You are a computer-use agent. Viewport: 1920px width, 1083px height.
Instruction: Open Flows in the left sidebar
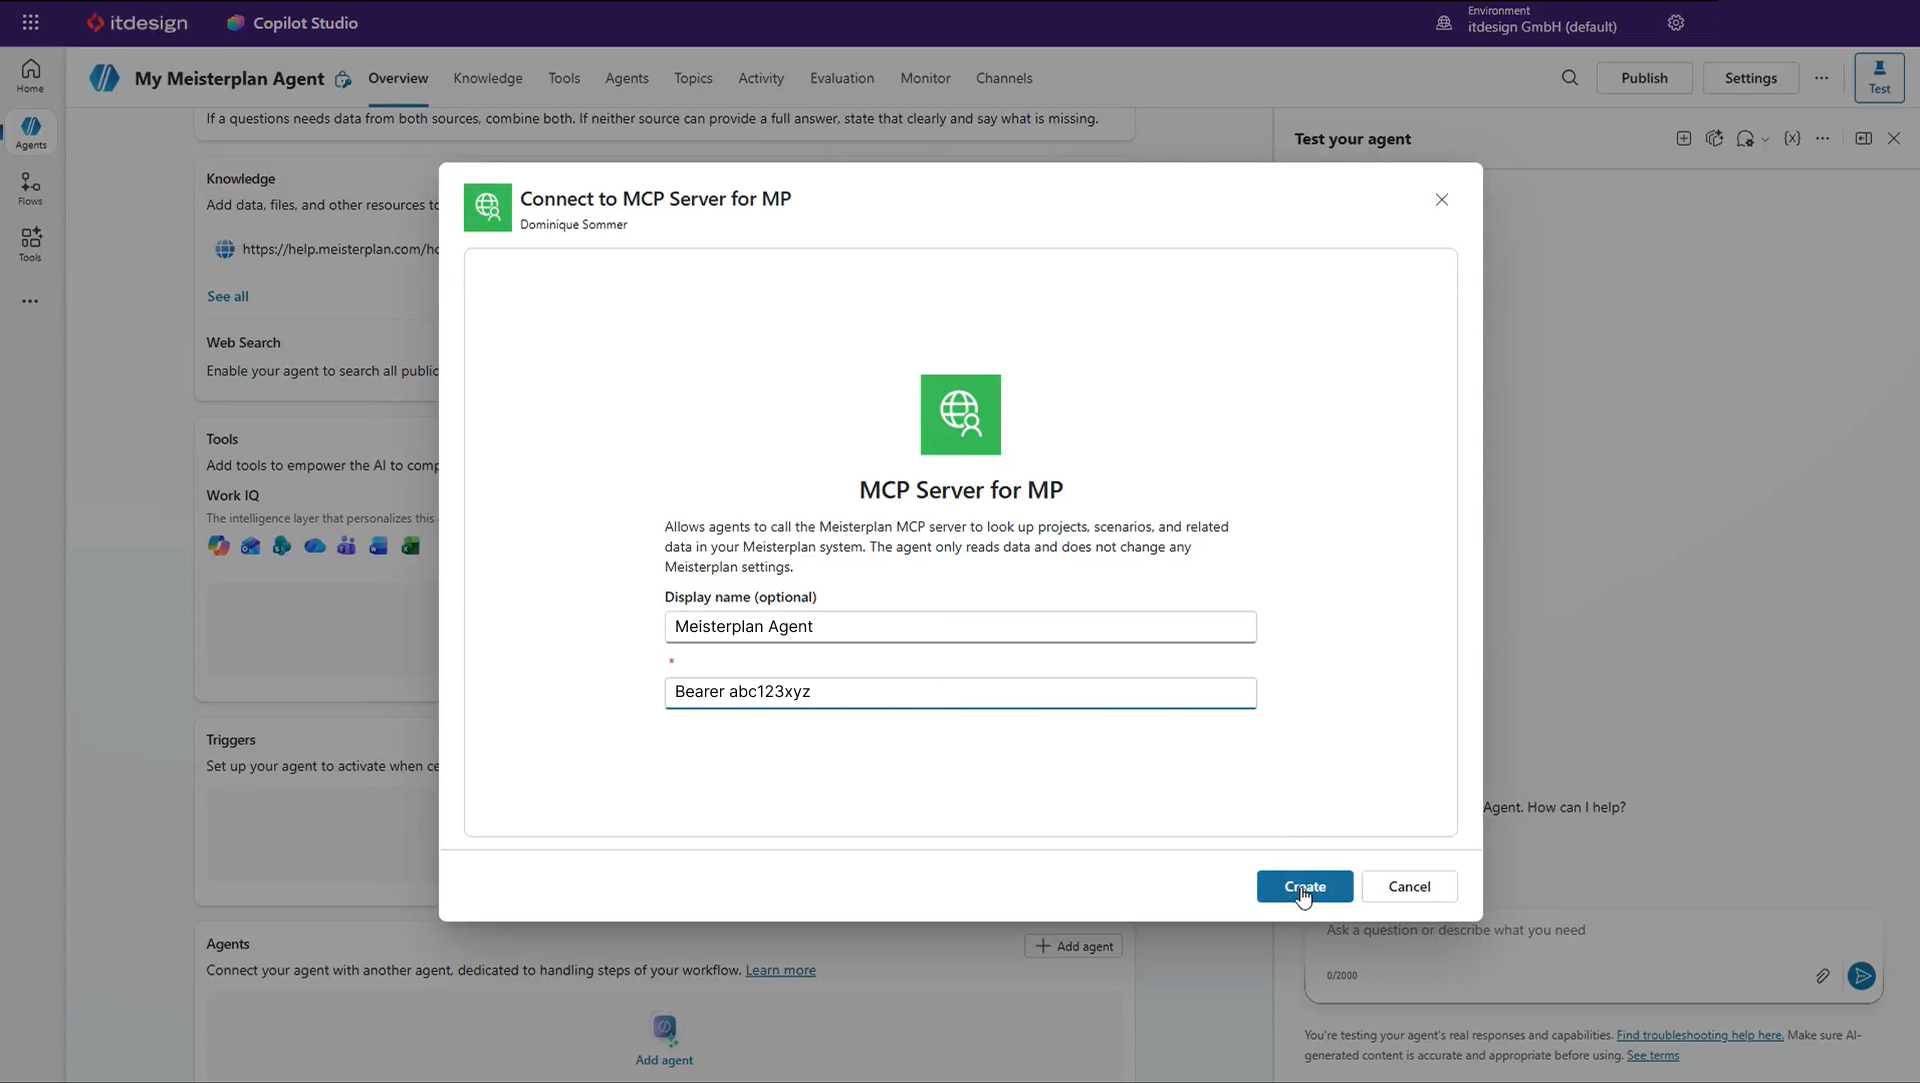[31, 188]
